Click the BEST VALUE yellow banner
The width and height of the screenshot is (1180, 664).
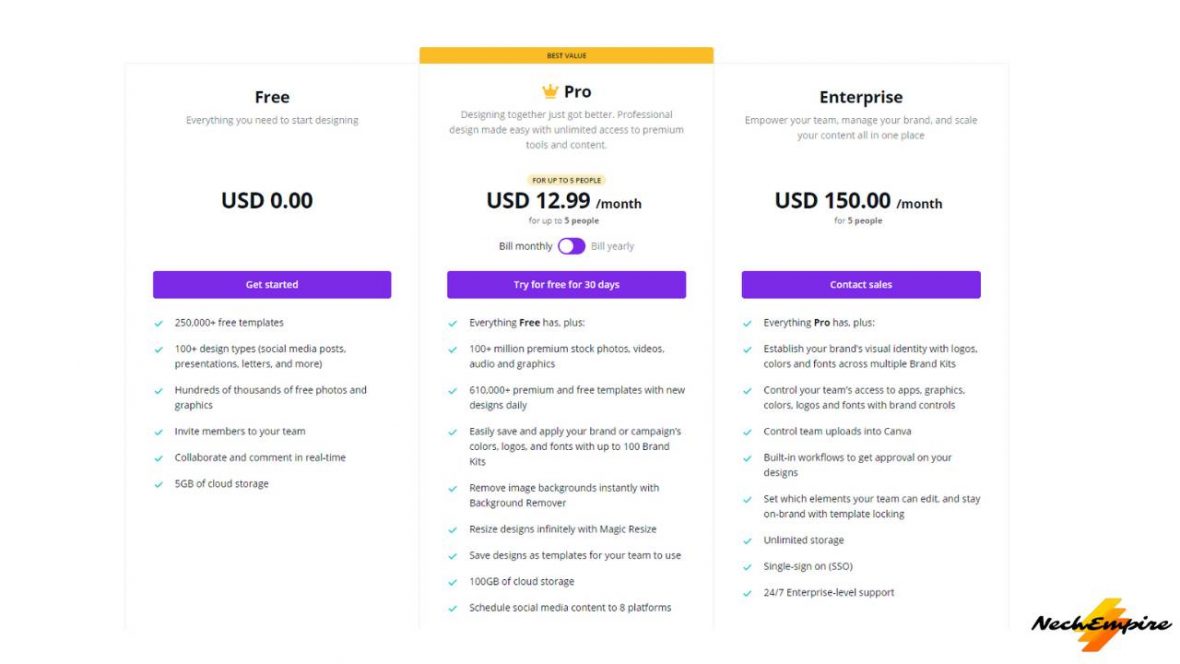tap(566, 56)
